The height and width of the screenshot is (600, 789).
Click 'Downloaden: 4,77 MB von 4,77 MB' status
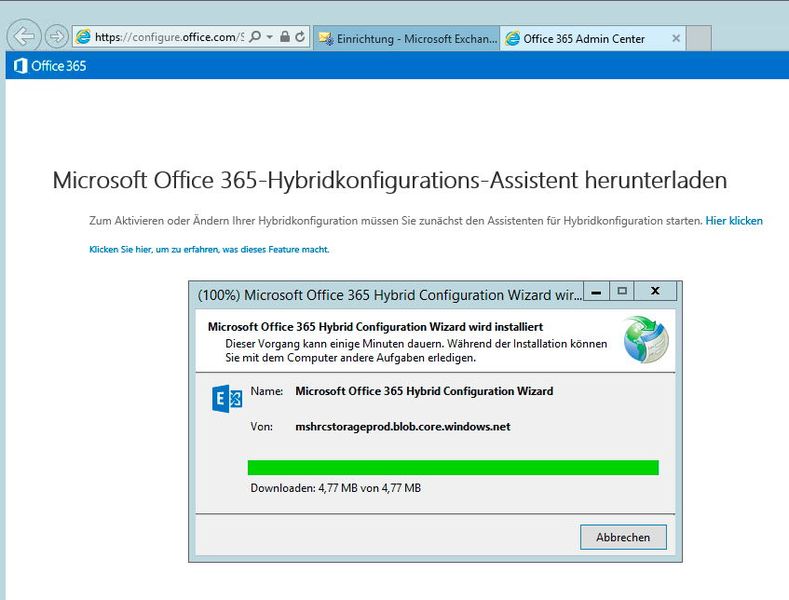coord(336,488)
